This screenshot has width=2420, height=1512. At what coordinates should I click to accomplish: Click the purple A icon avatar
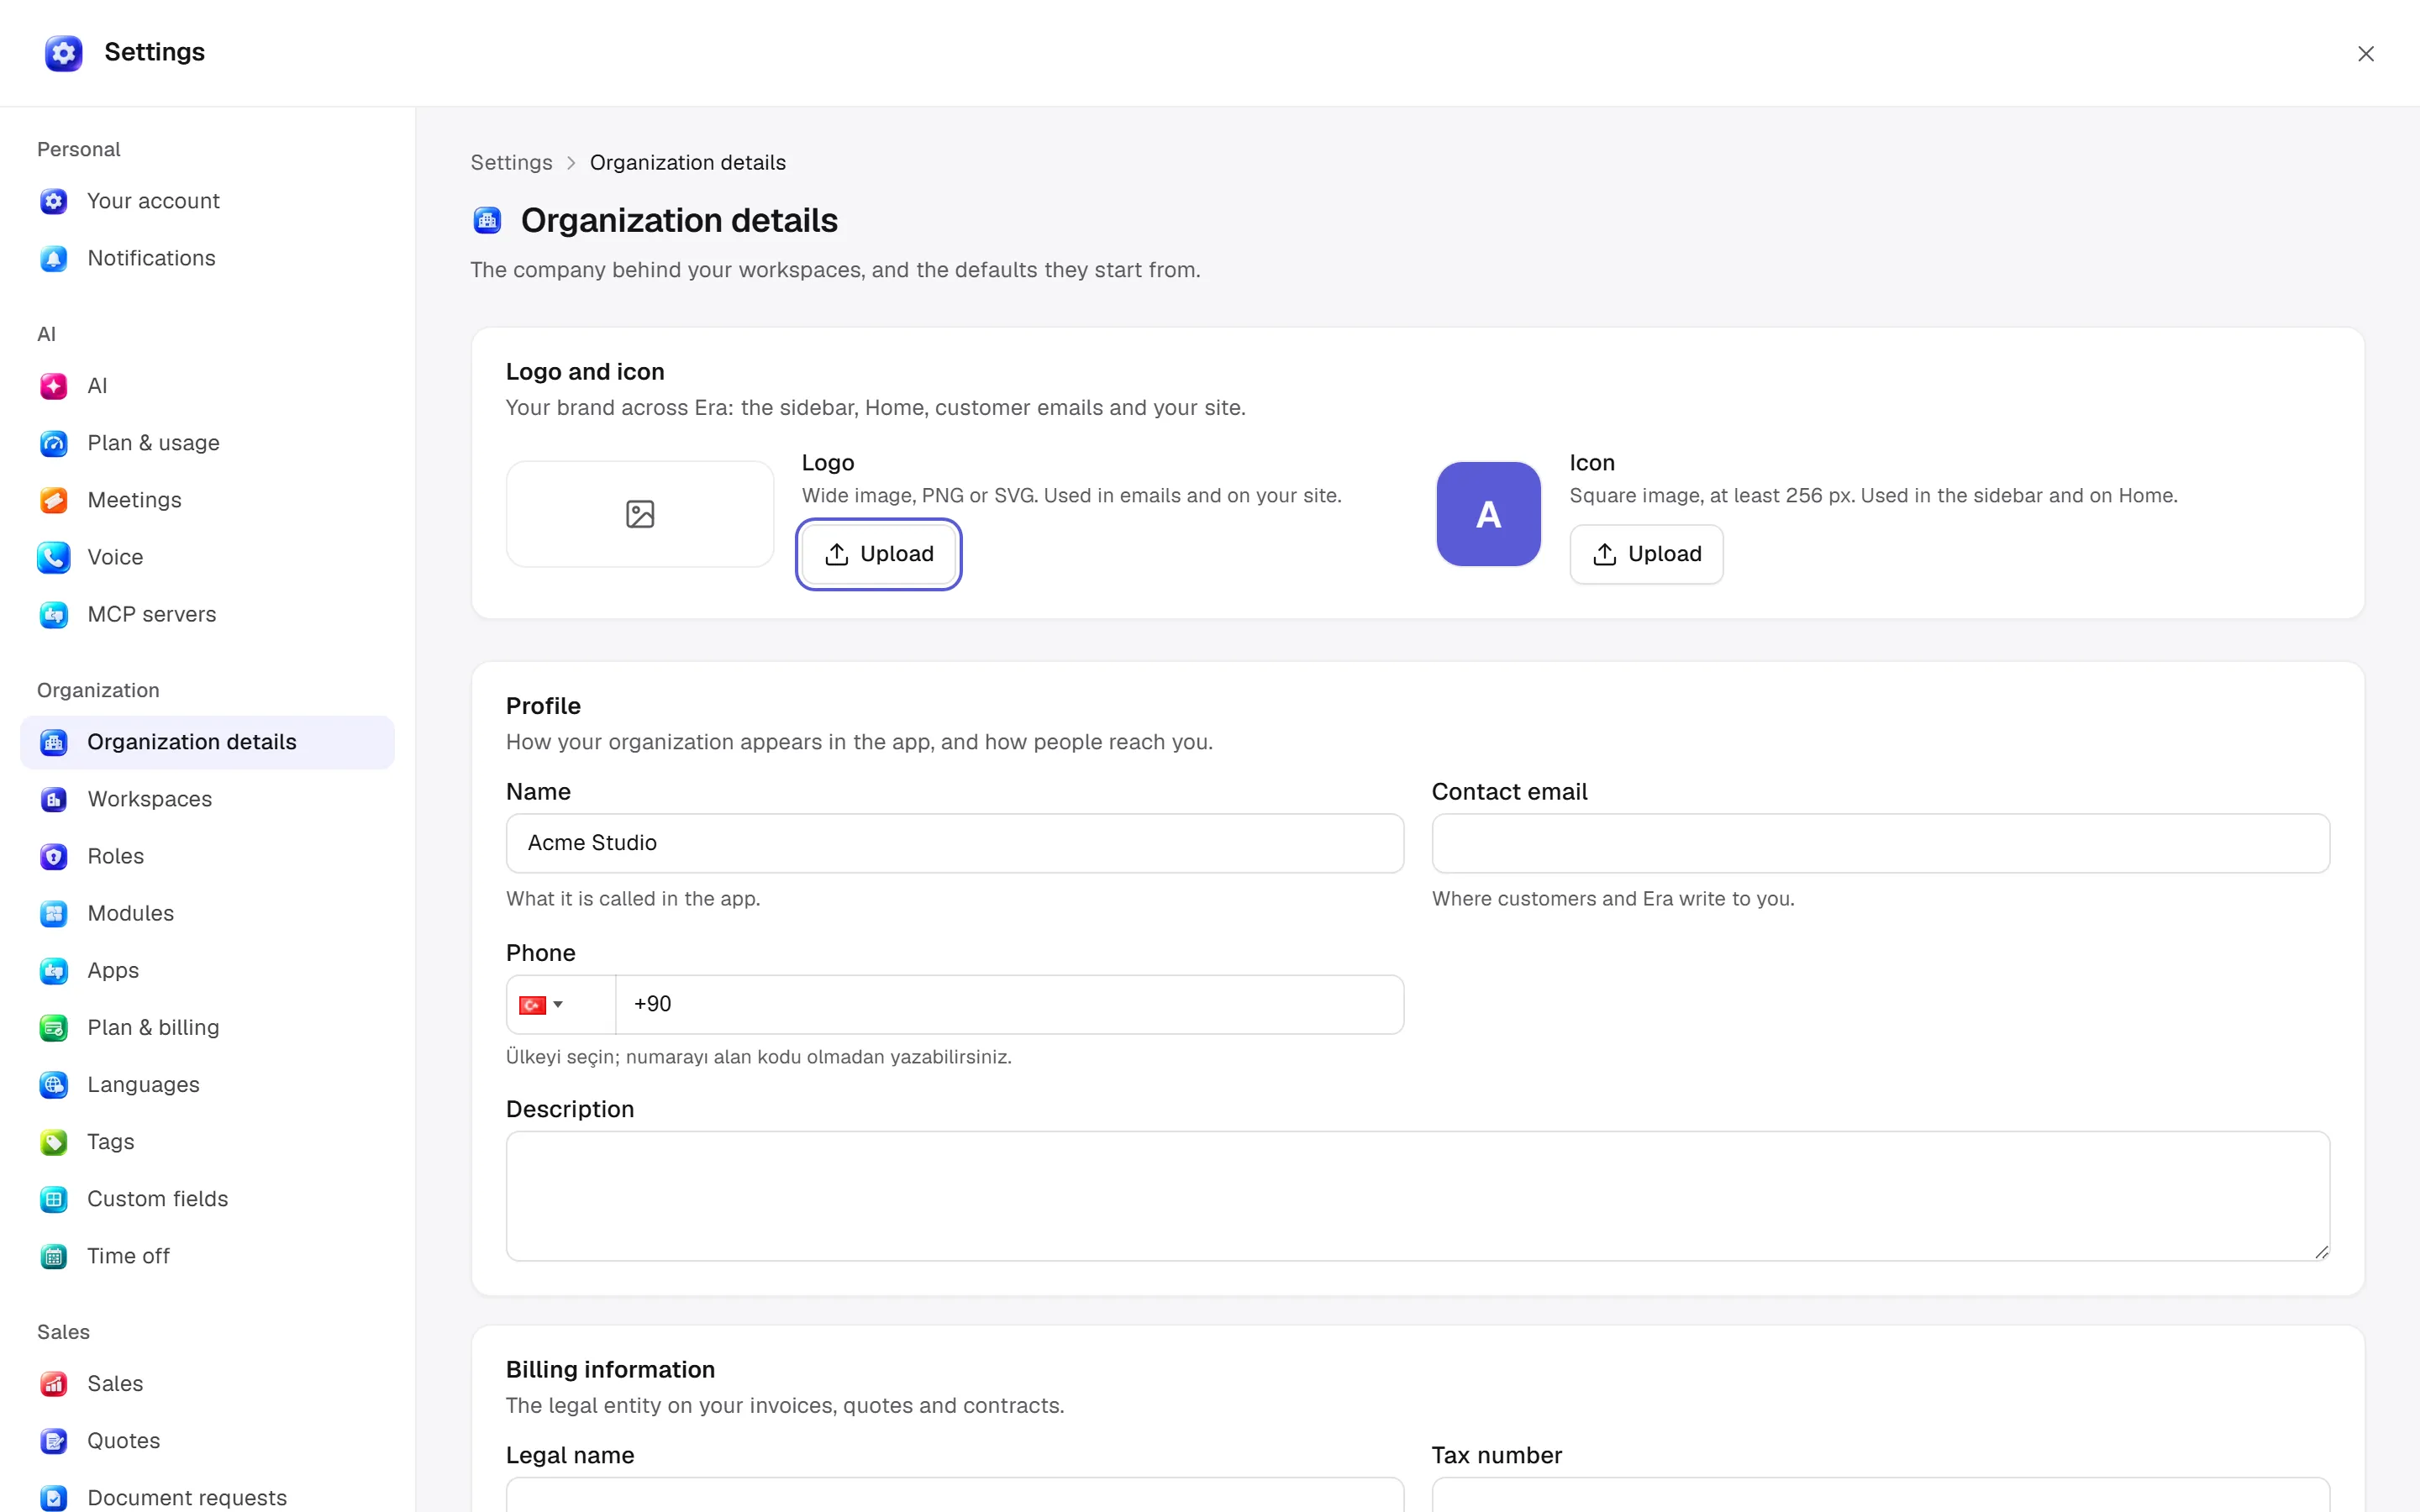pyautogui.click(x=1488, y=514)
